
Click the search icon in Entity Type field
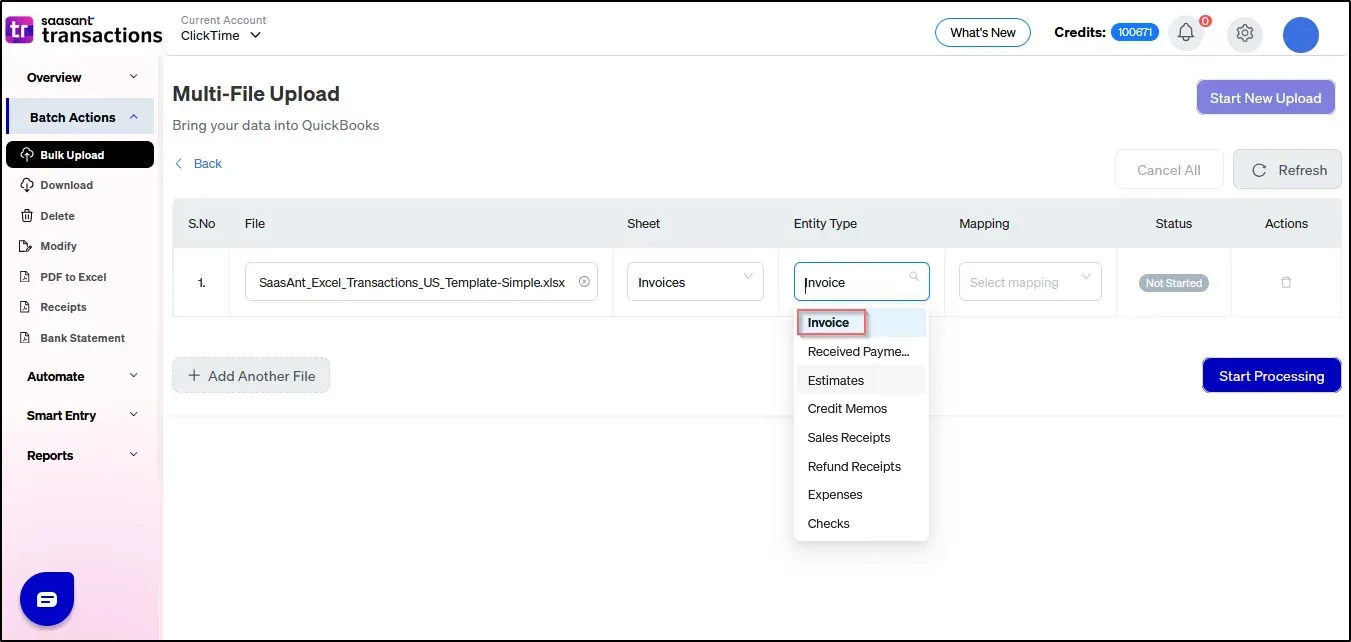pyautogui.click(x=914, y=277)
